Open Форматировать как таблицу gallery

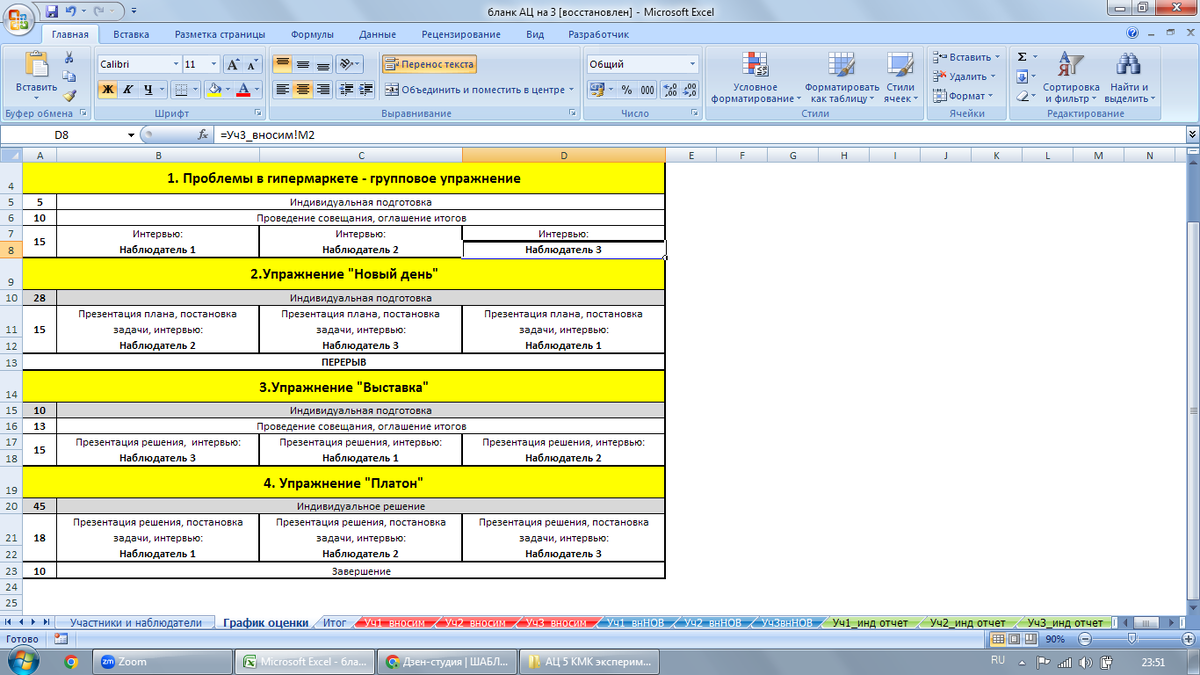click(x=840, y=78)
